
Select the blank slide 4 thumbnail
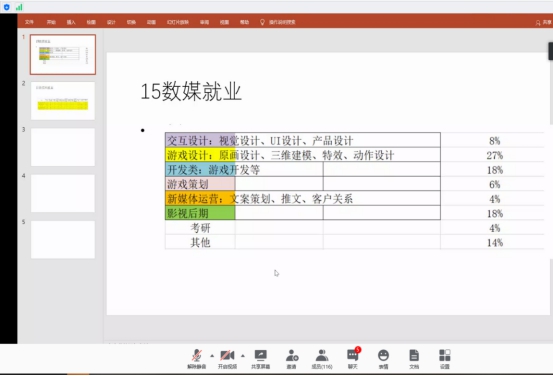pyautogui.click(x=63, y=193)
